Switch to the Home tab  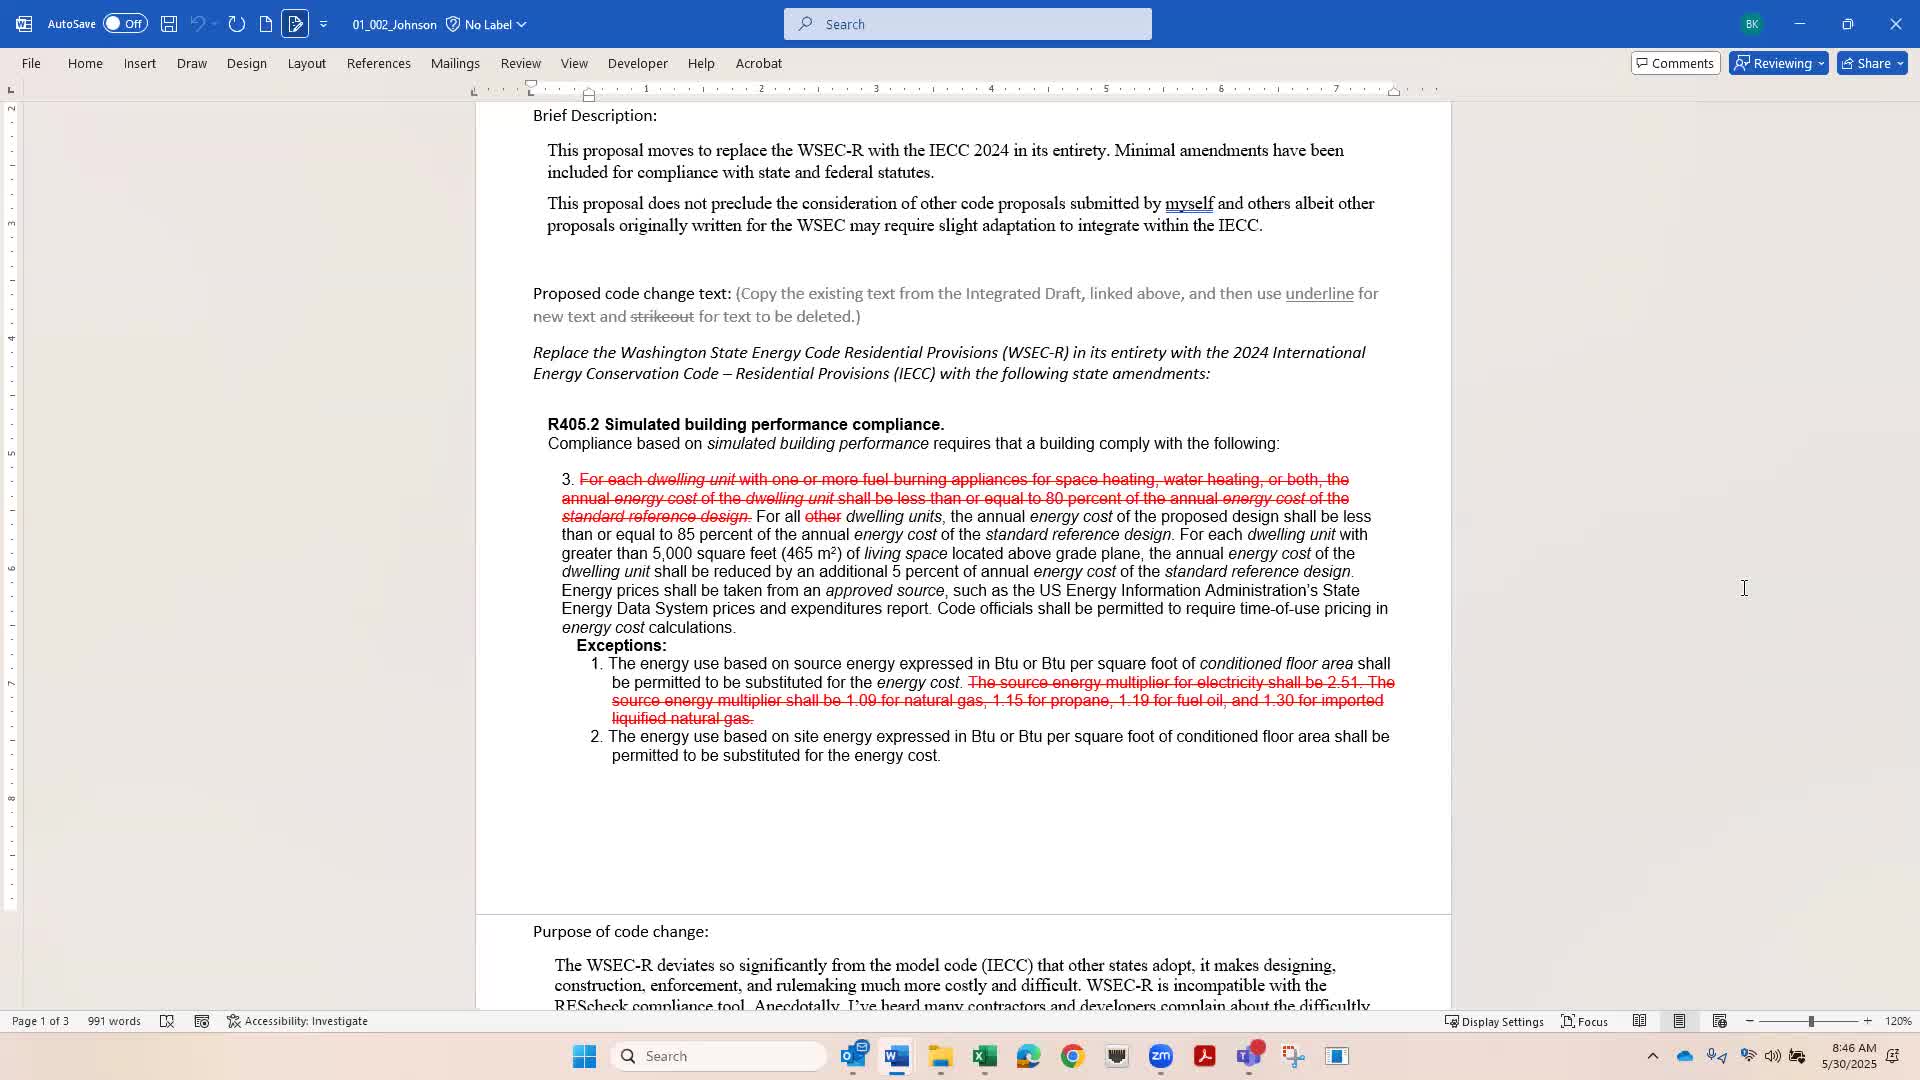[x=85, y=63]
